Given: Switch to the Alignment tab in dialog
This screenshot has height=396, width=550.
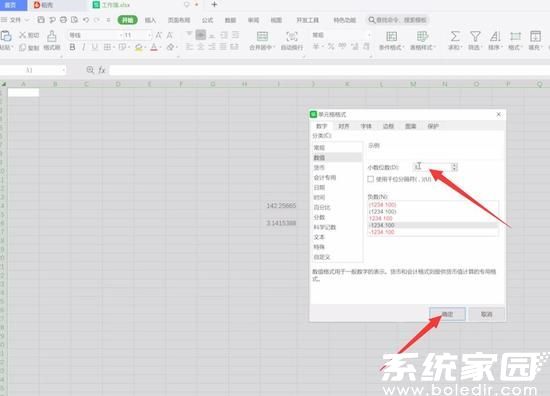Looking at the screenshot, I should pos(343,126).
